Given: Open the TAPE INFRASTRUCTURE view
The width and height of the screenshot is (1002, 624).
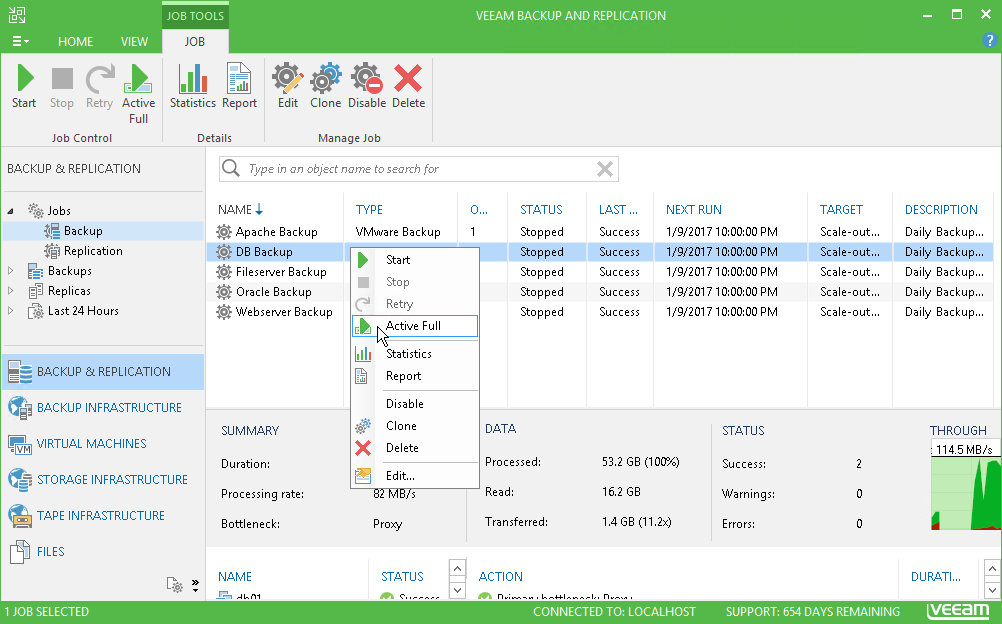Looking at the screenshot, I should coord(103,515).
